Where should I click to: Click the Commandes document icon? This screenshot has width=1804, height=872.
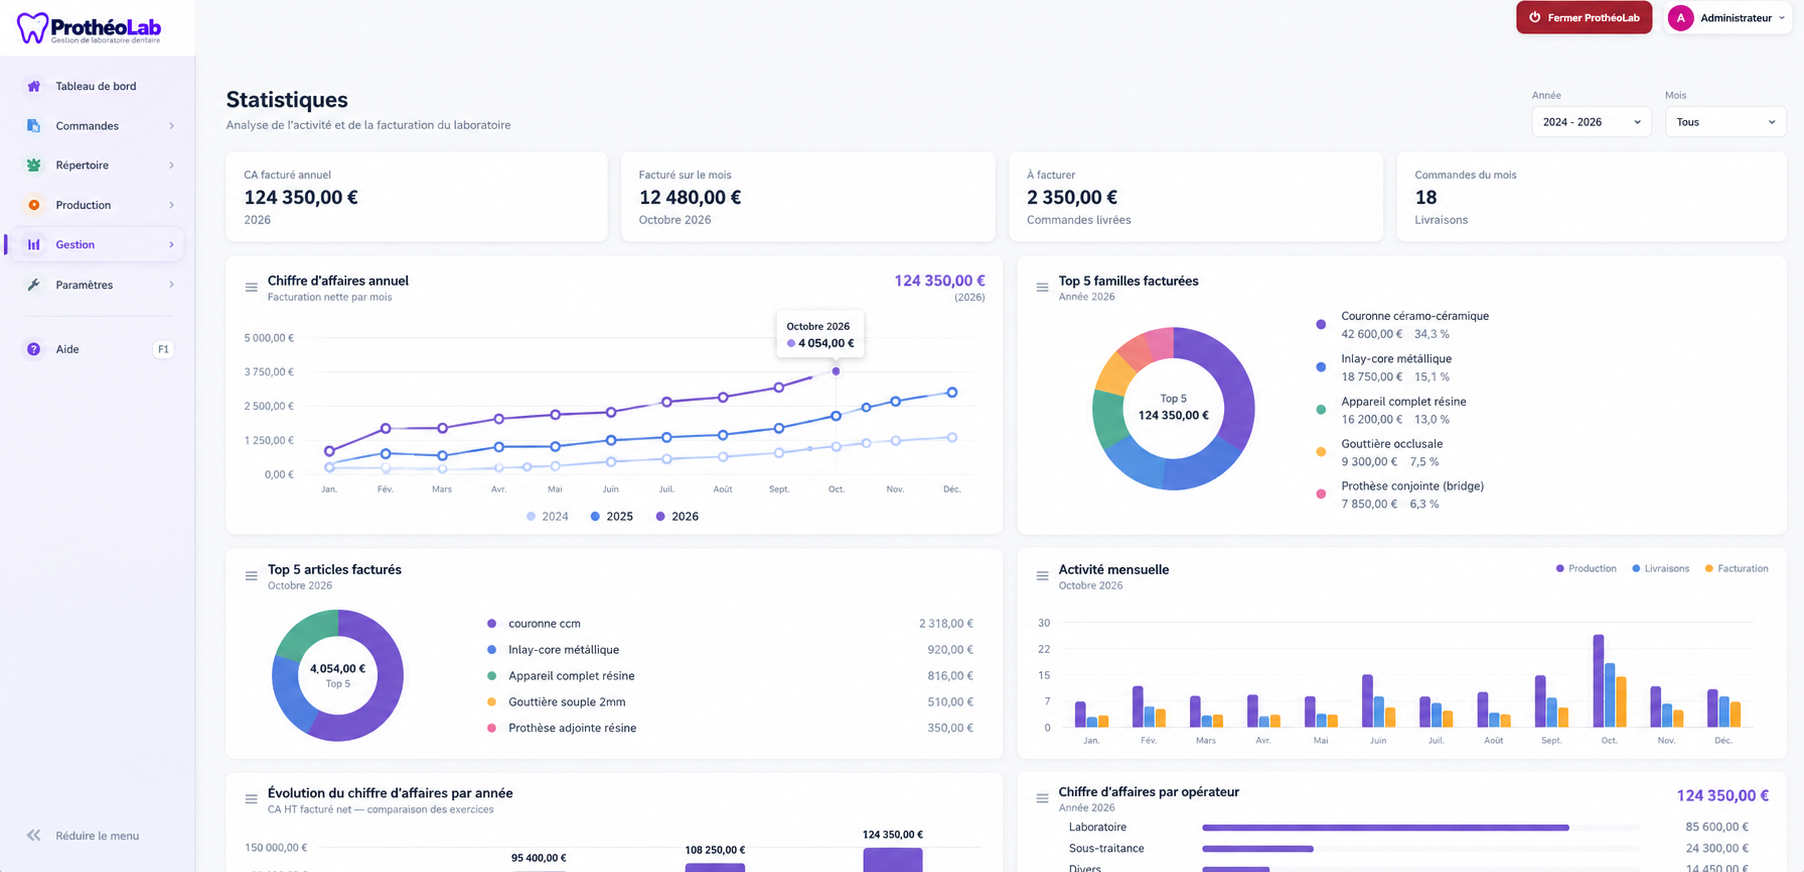point(34,126)
